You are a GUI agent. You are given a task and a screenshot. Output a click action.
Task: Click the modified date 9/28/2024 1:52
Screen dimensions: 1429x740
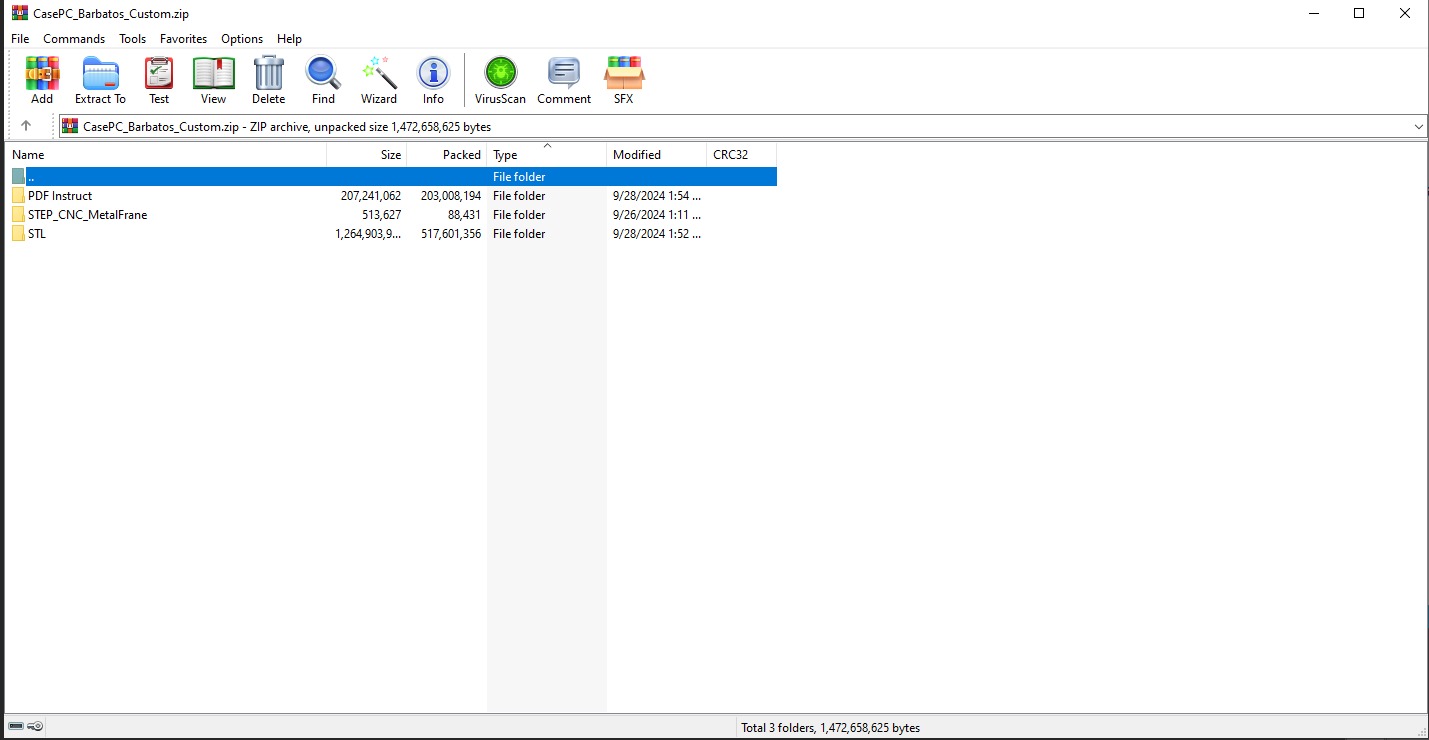pos(657,234)
